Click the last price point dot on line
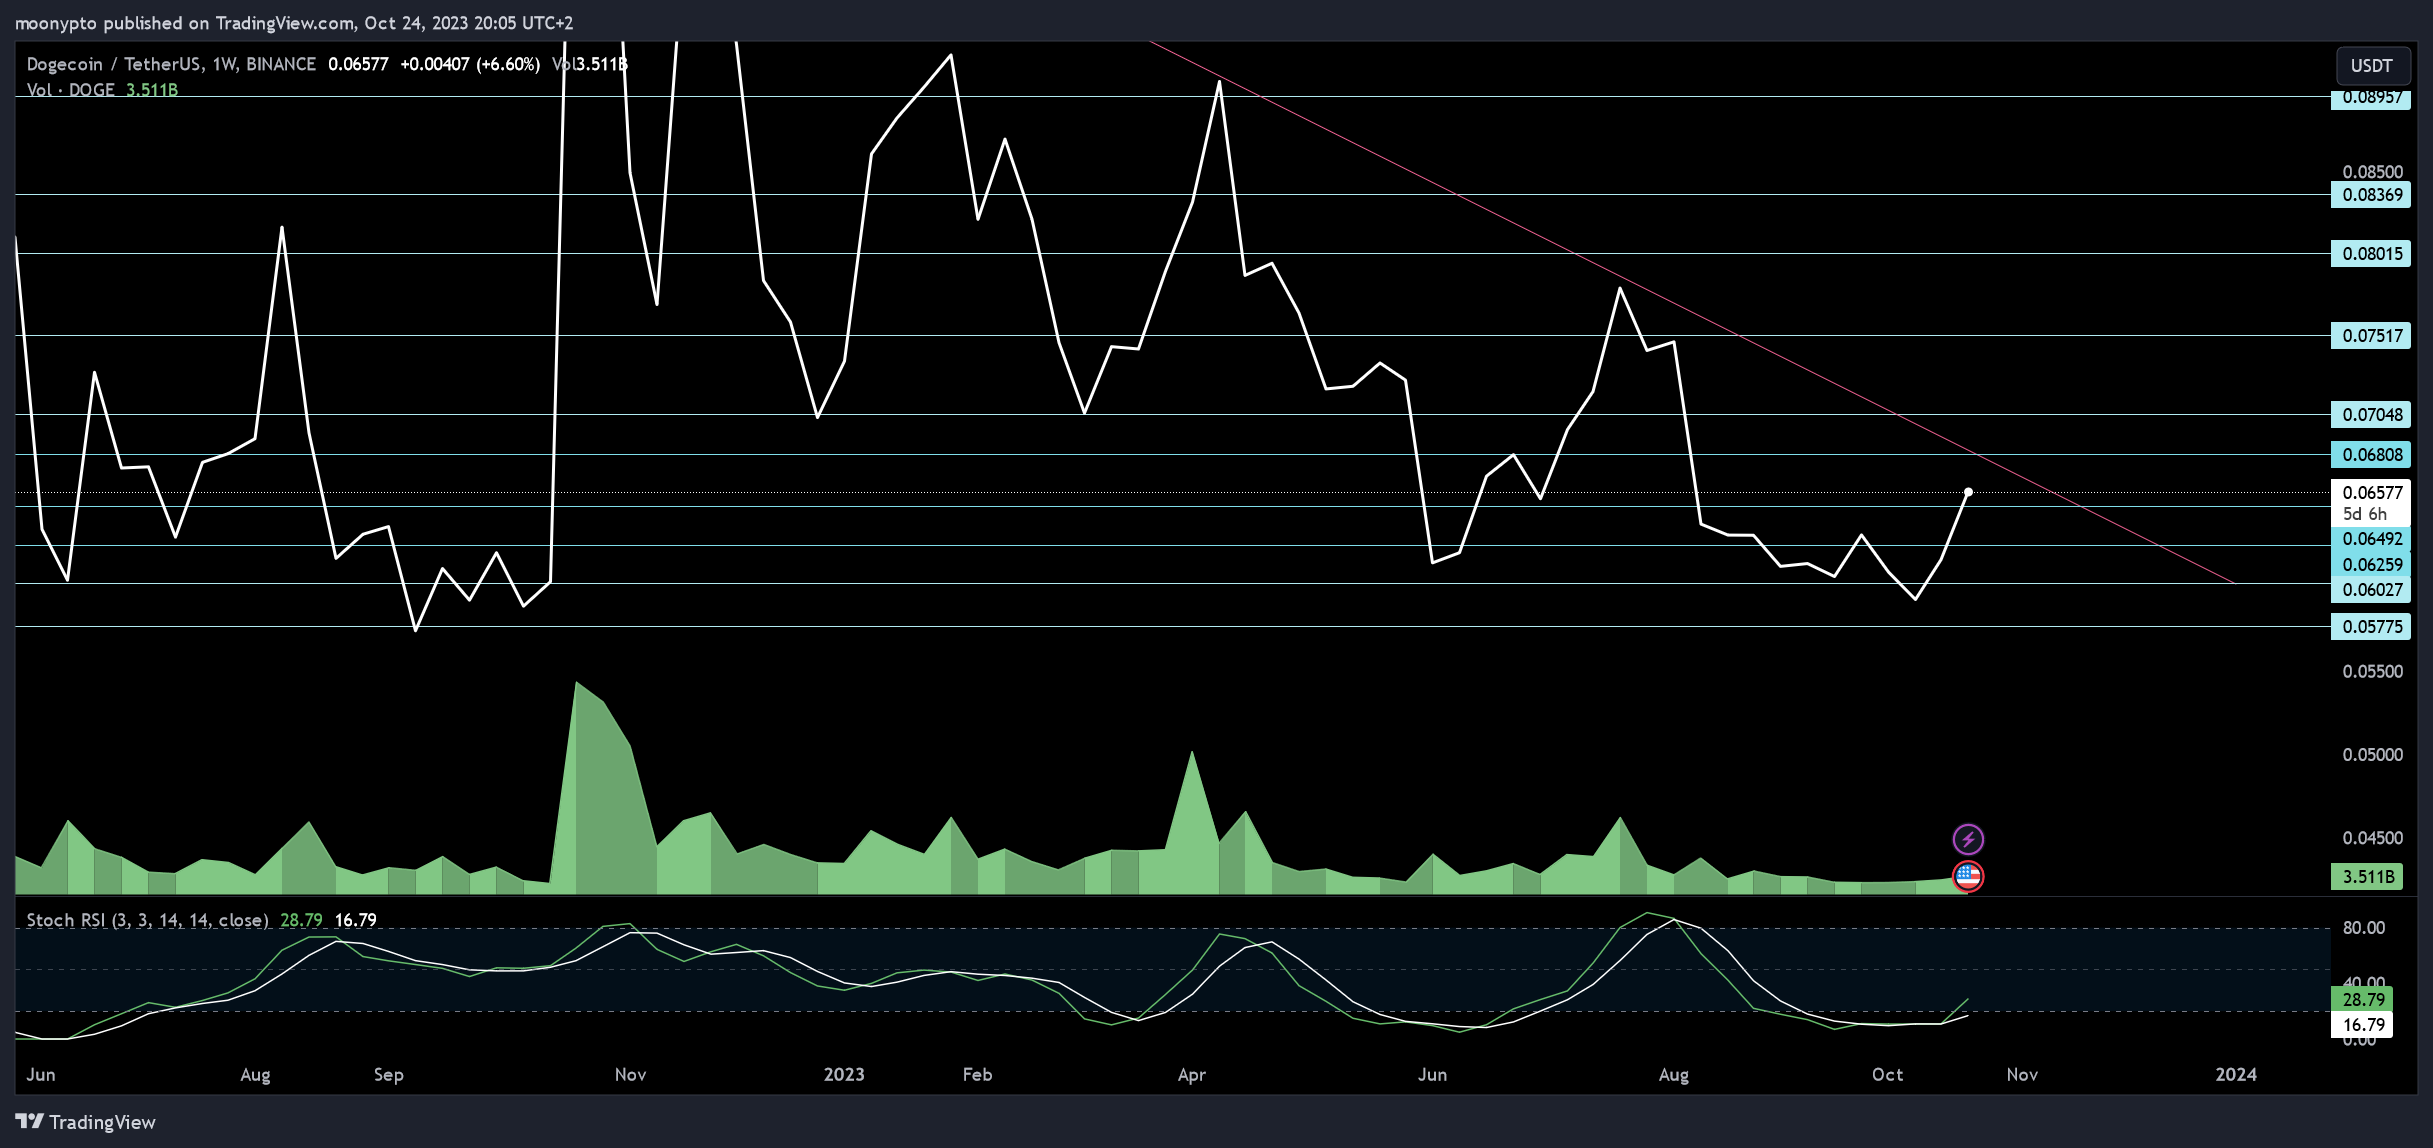The height and width of the screenshot is (1148, 2433). pyautogui.click(x=1968, y=492)
